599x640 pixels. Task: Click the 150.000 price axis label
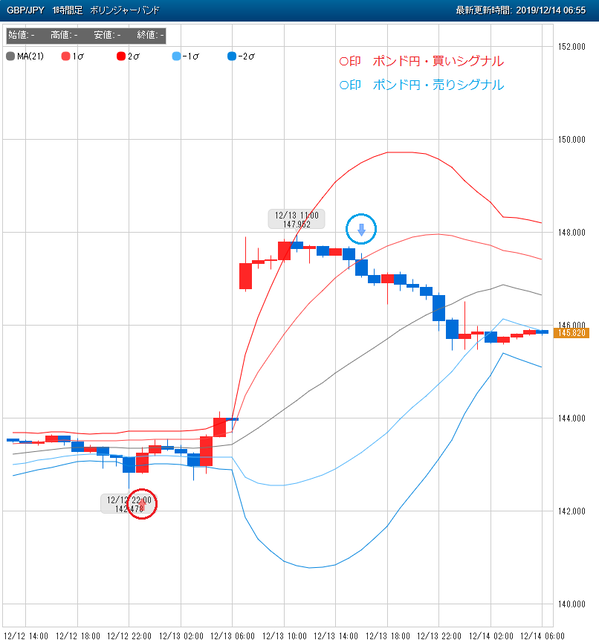(x=571, y=140)
